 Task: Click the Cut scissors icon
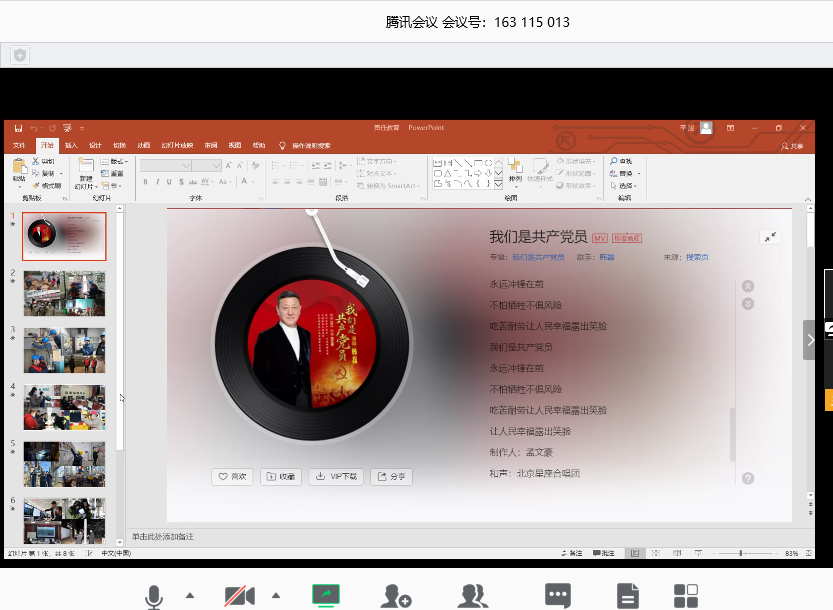[36, 161]
